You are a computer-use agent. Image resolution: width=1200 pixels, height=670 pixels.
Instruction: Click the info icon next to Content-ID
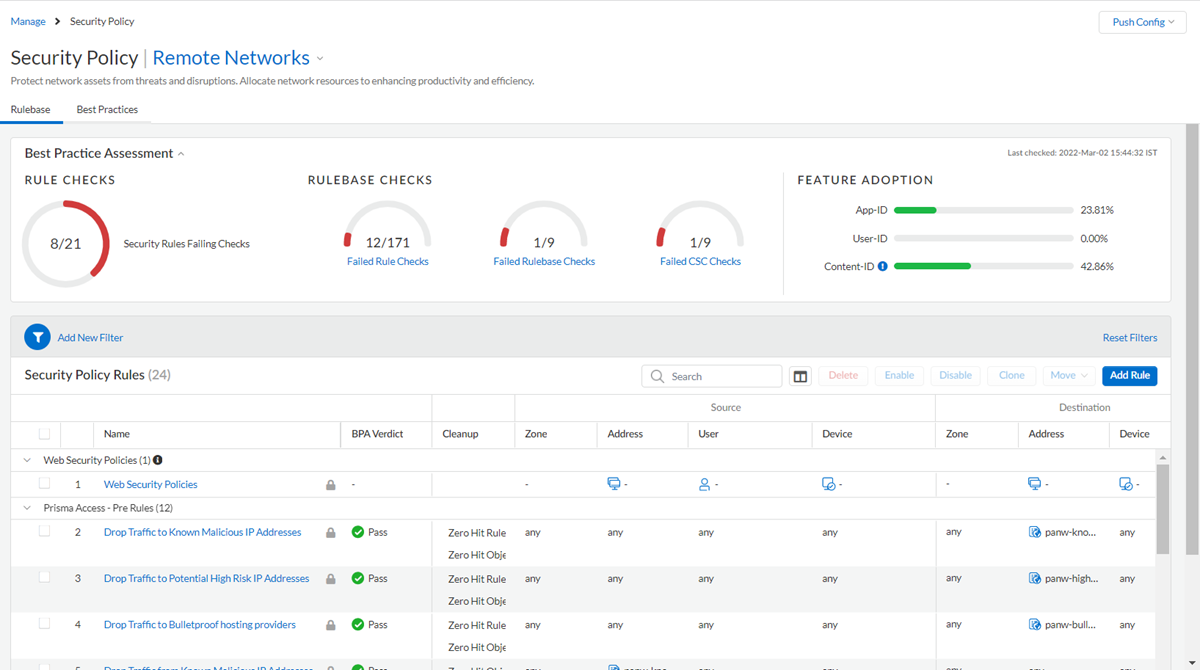pos(882,267)
